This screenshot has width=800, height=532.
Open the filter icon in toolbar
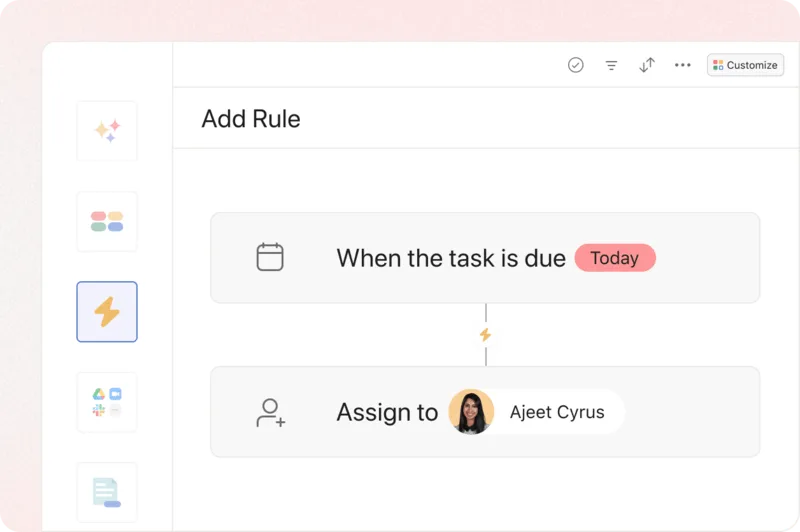[x=611, y=65]
